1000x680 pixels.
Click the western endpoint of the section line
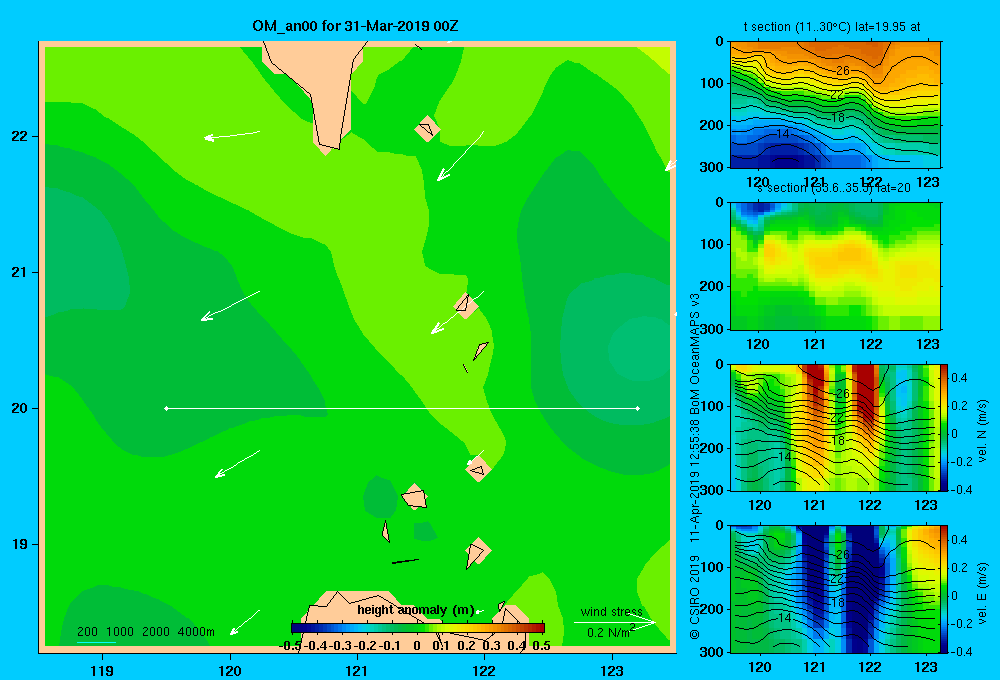[x=166, y=408]
